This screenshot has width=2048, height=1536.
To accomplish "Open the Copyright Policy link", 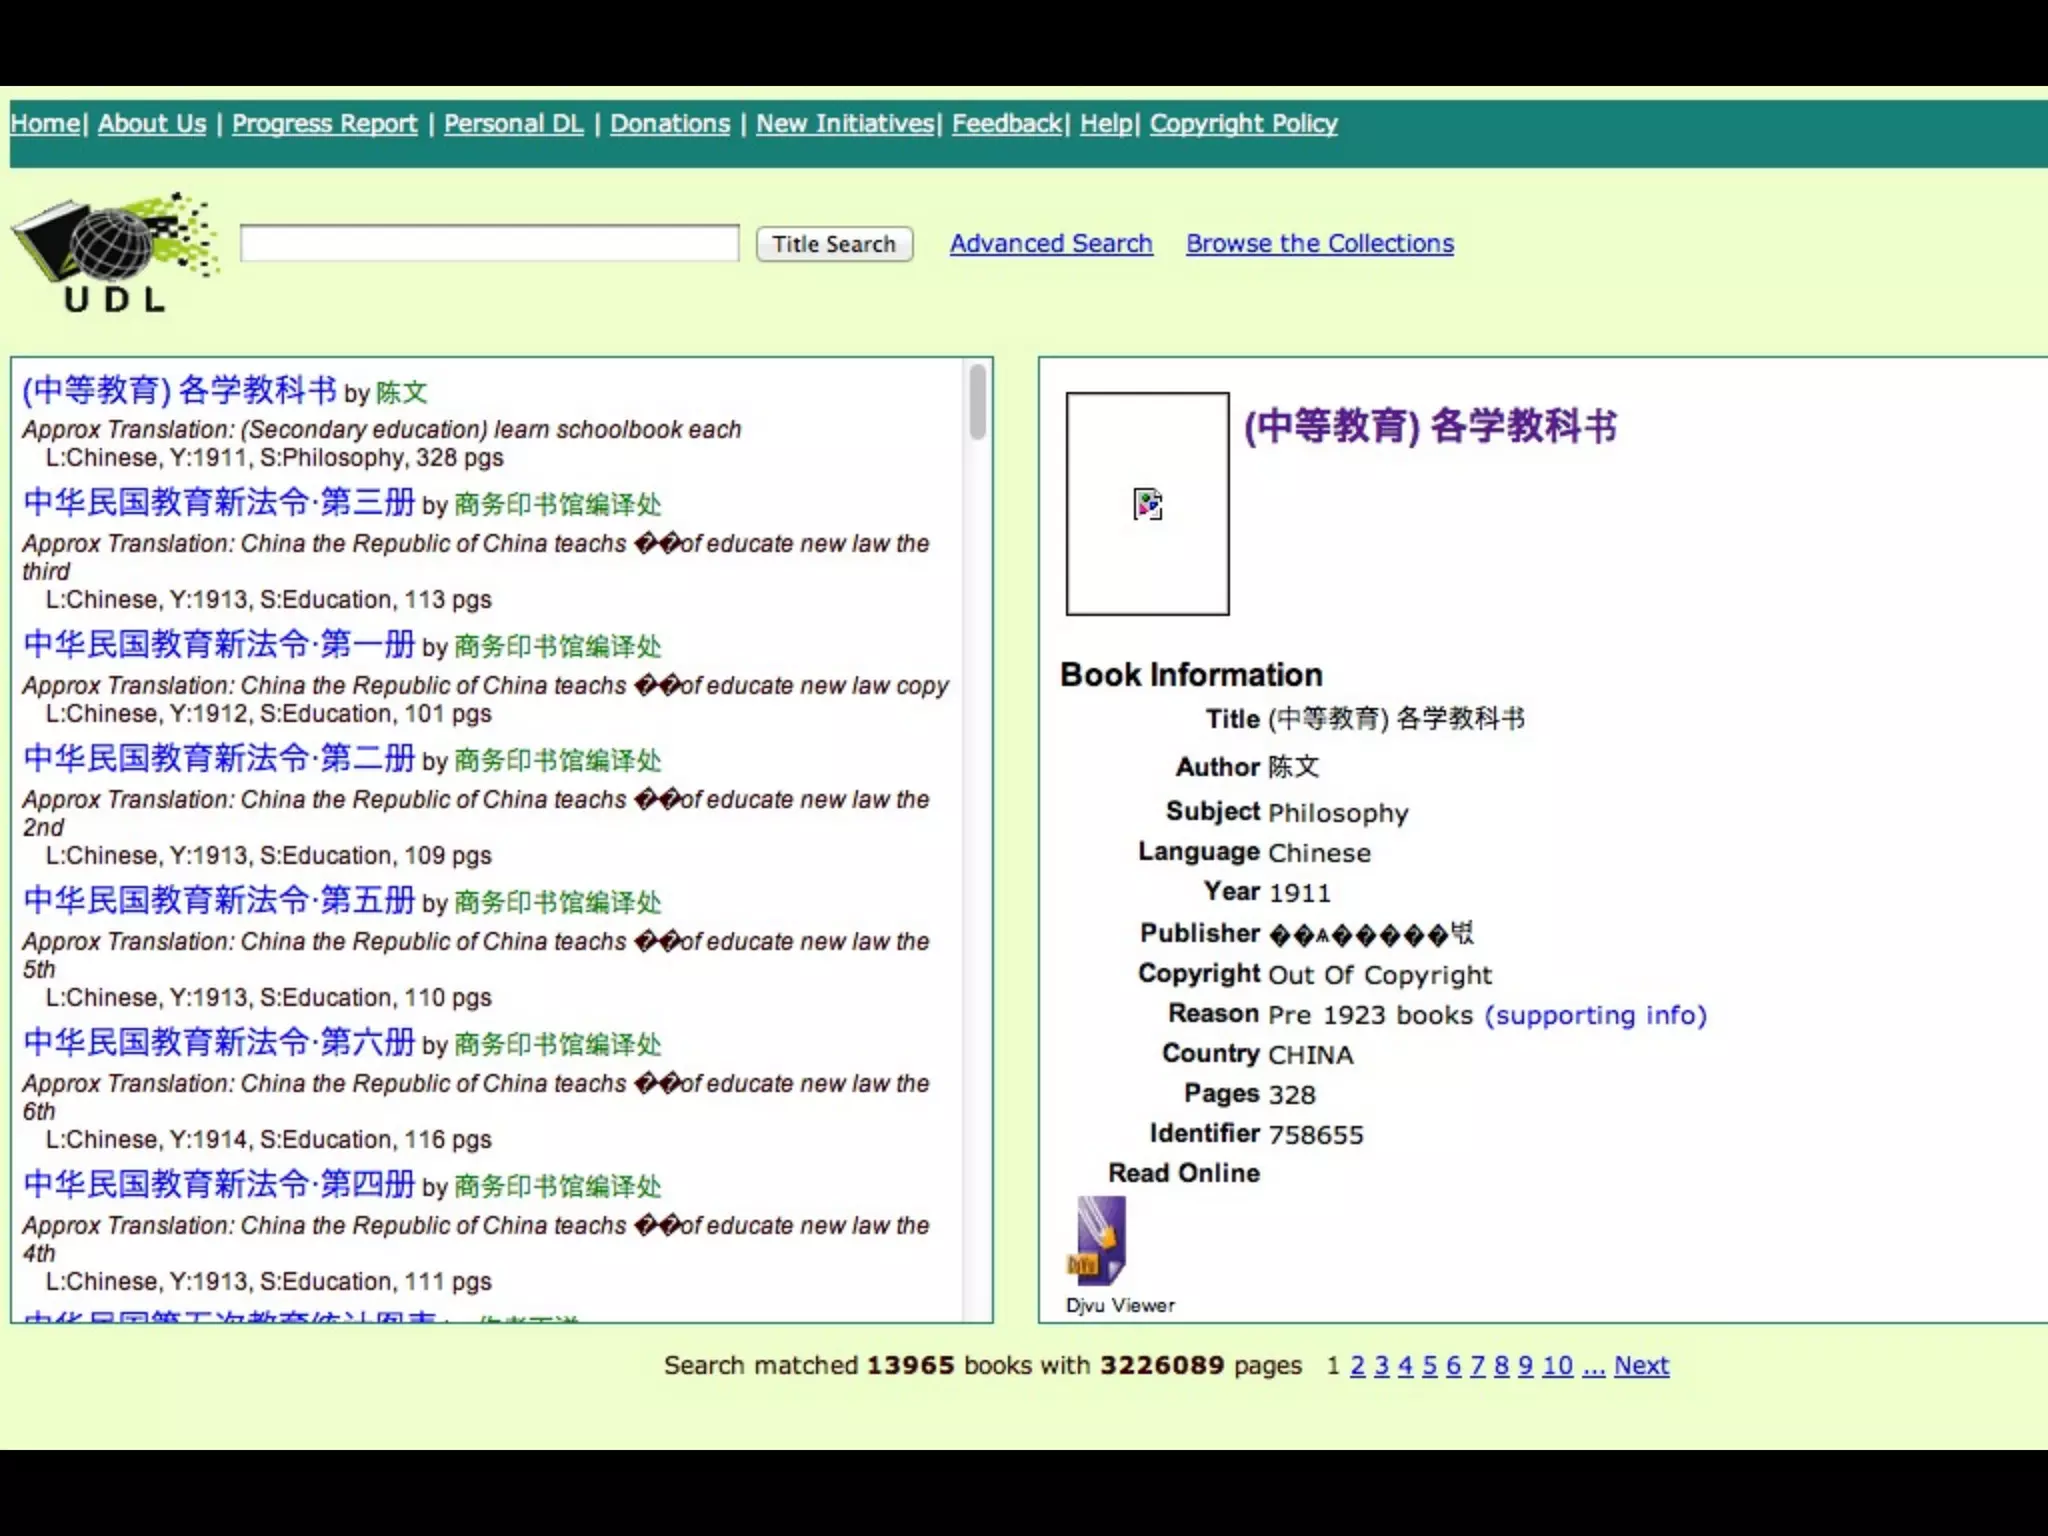I will click(1243, 124).
